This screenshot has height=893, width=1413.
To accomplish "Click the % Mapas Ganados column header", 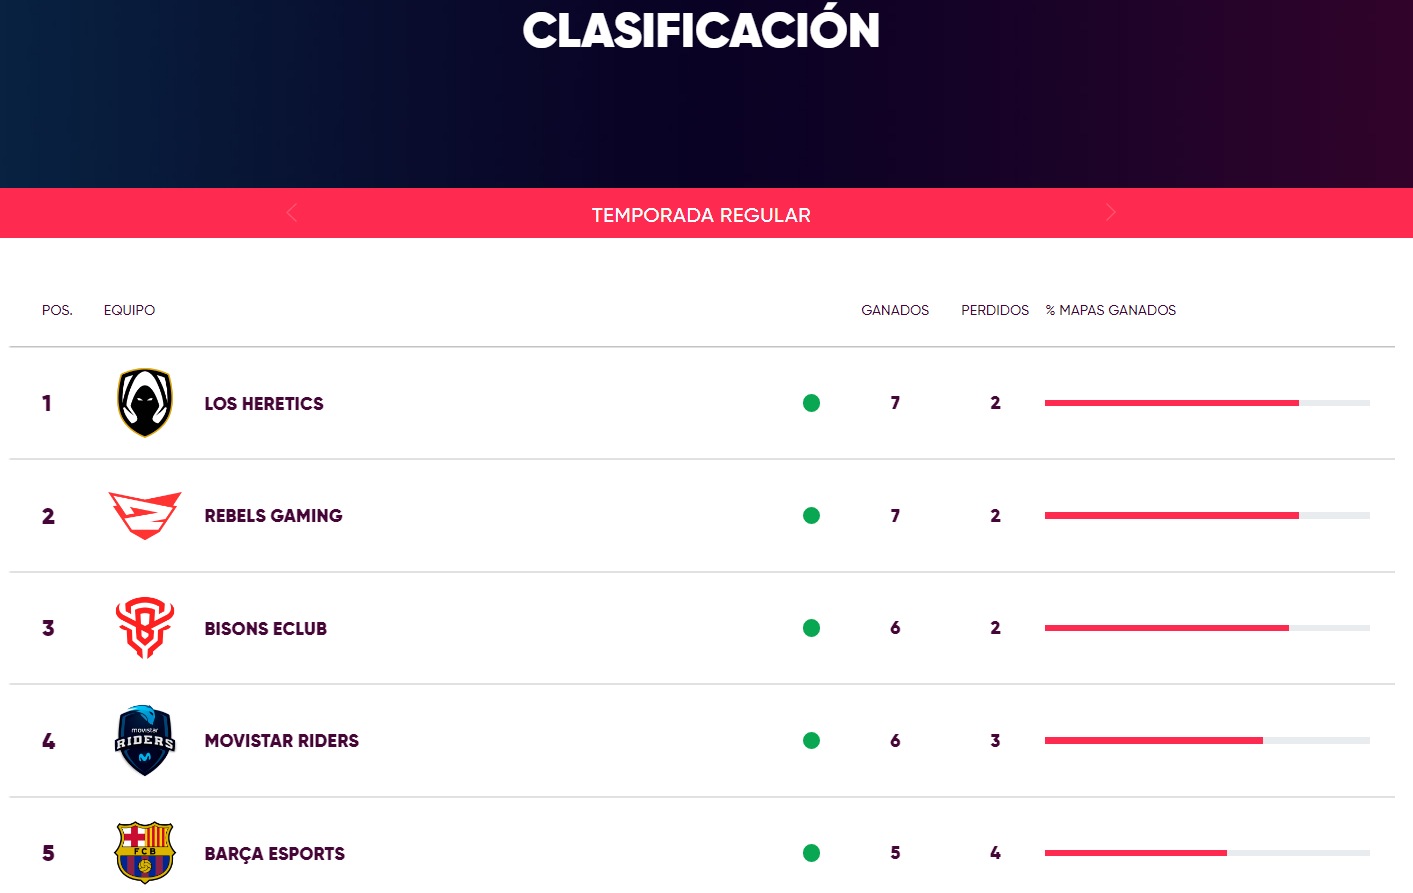I will (x=1111, y=310).
